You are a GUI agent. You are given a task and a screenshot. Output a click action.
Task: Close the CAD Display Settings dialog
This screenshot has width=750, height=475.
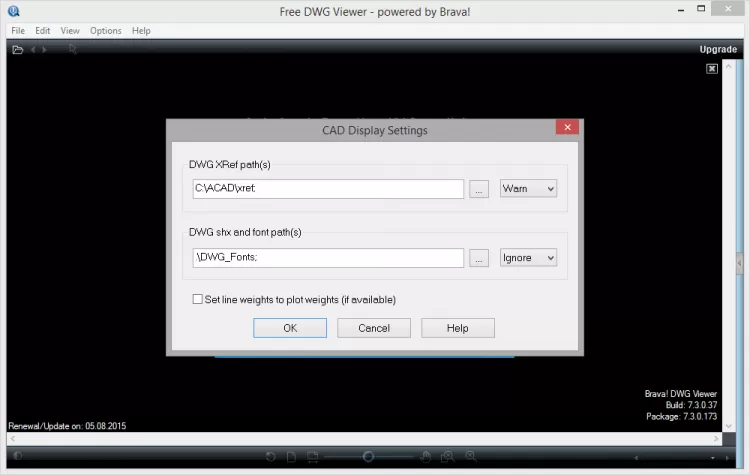[x=567, y=127]
